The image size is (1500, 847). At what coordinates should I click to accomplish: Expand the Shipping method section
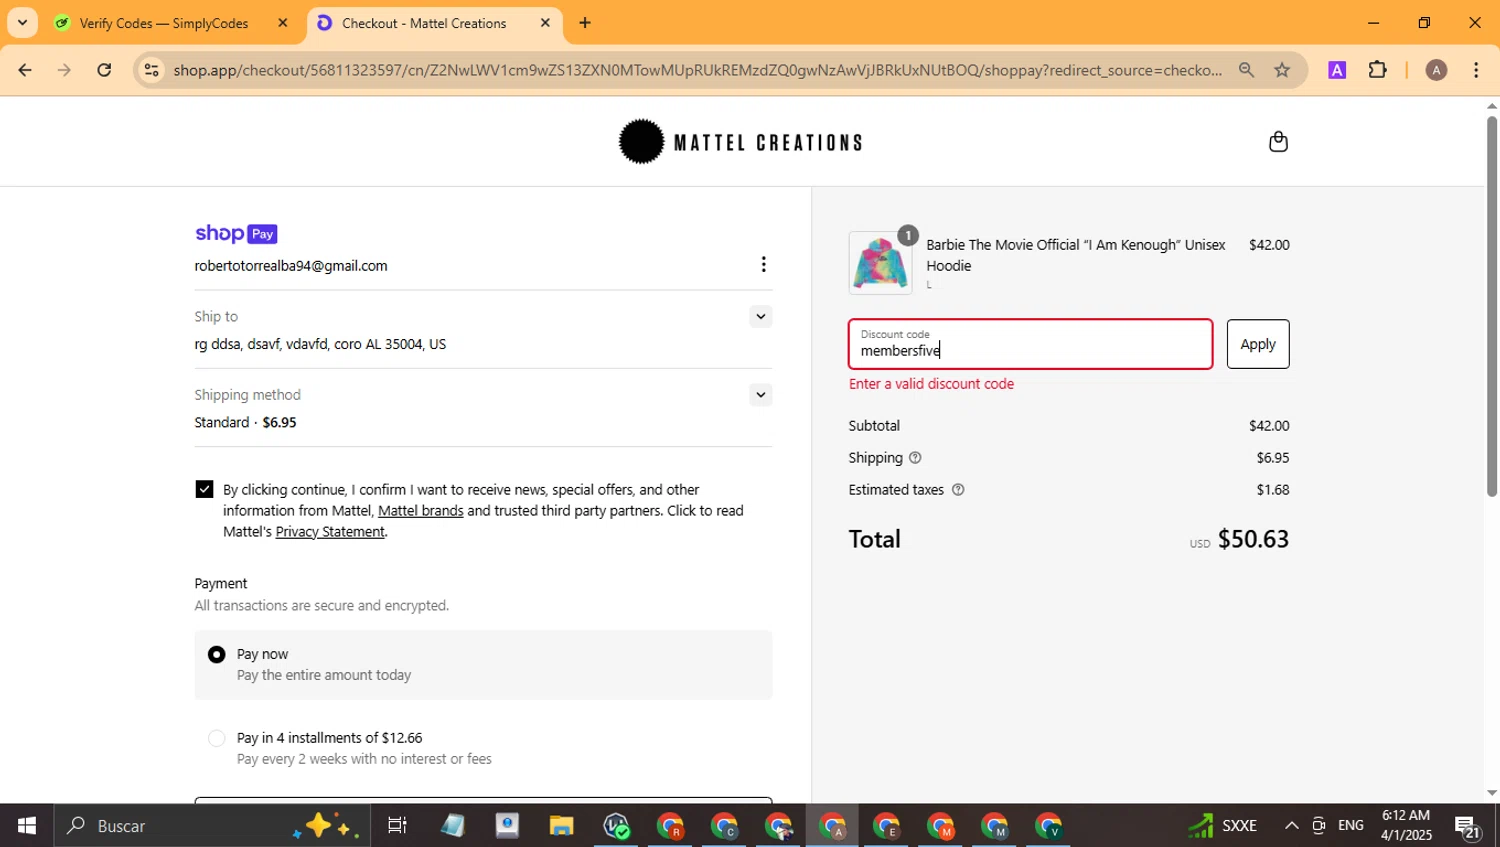click(761, 394)
